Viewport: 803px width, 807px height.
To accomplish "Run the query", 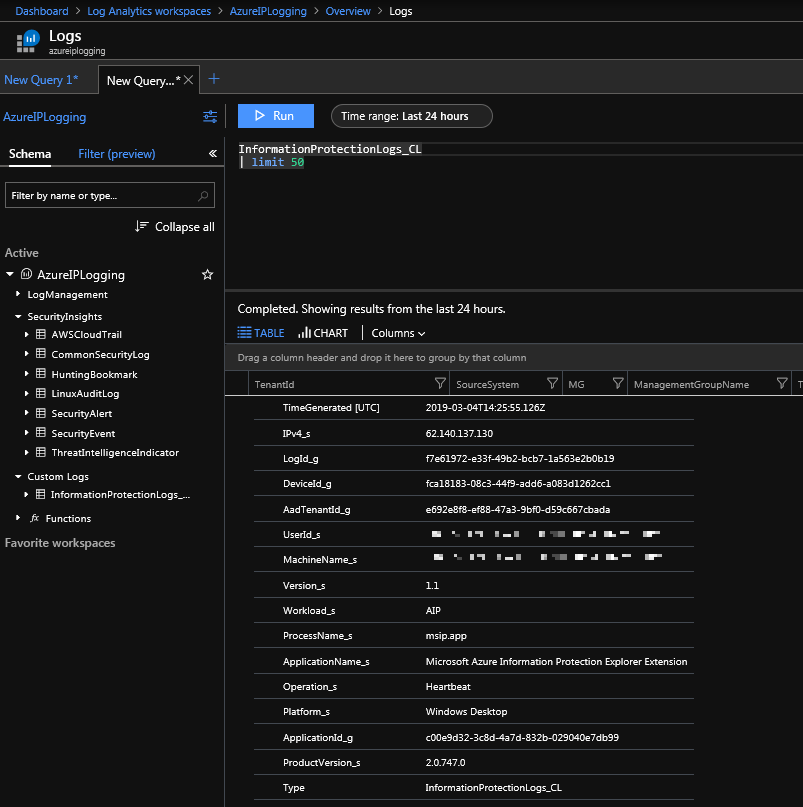I will [x=275, y=116].
